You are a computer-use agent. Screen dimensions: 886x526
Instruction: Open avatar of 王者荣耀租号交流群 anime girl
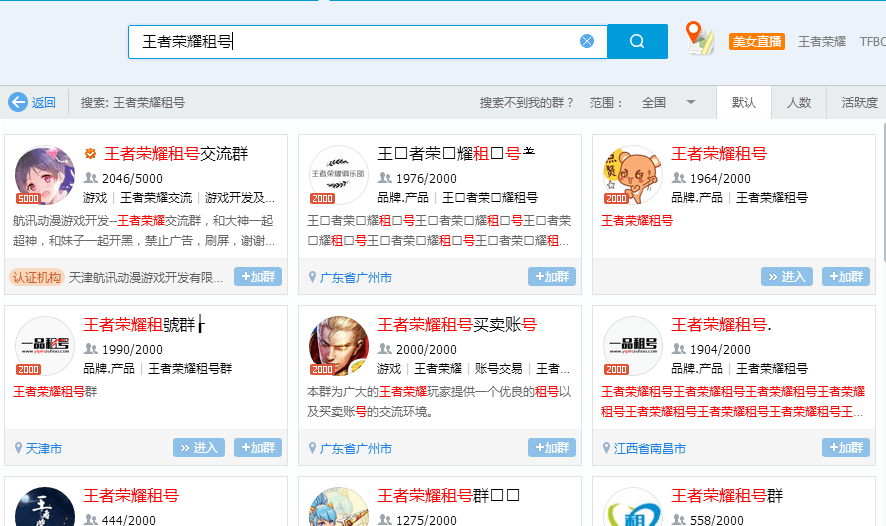[45, 175]
